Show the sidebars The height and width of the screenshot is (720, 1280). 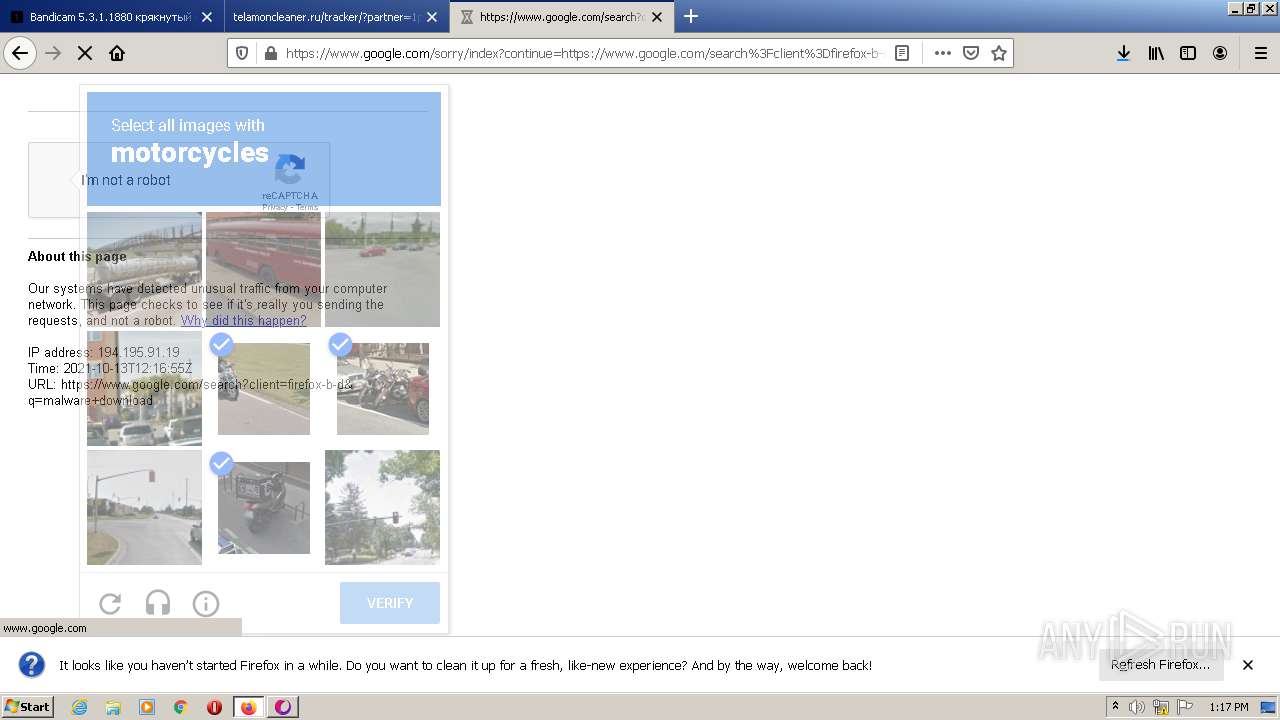[1188, 53]
